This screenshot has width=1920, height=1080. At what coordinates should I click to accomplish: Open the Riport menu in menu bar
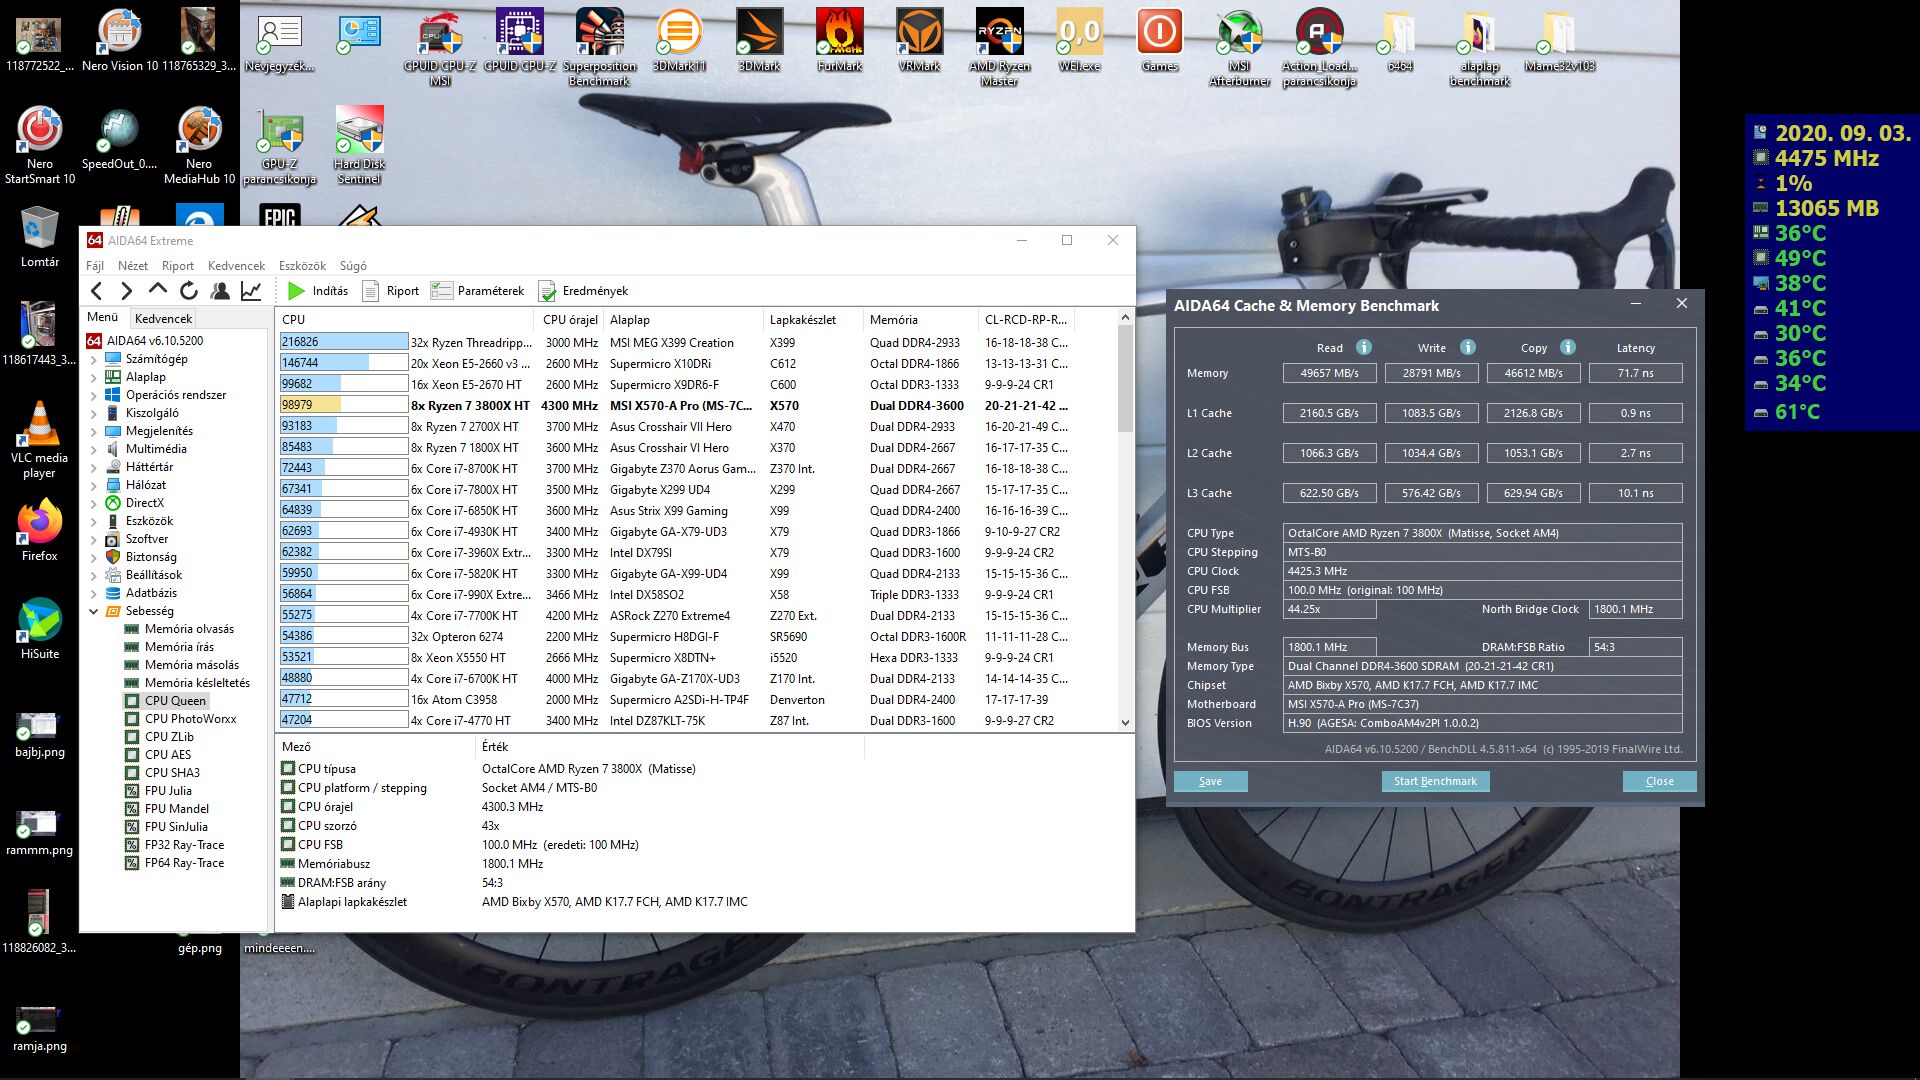click(178, 266)
